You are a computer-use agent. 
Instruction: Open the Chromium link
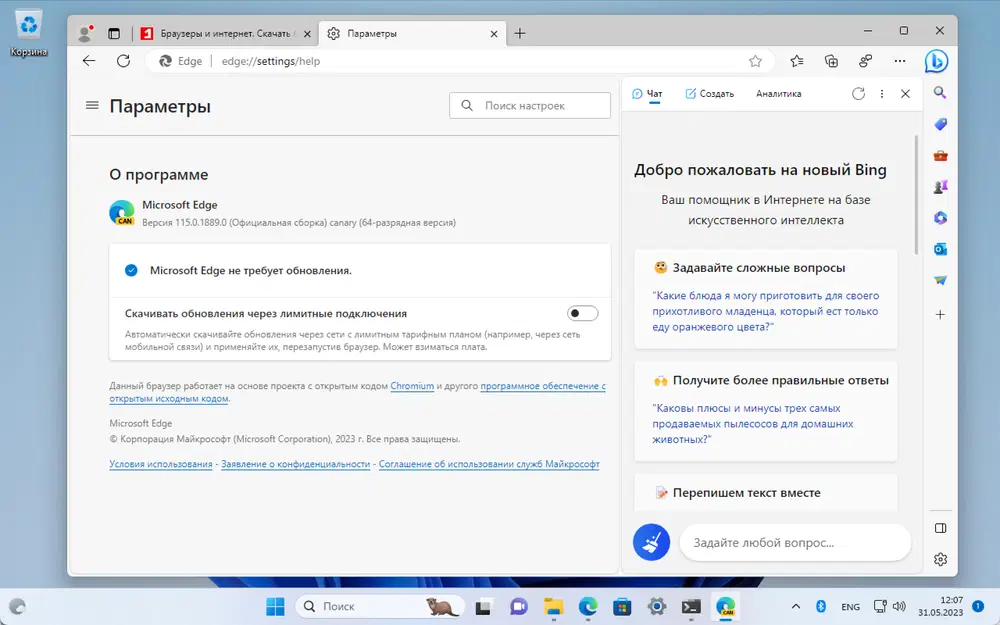(x=412, y=386)
